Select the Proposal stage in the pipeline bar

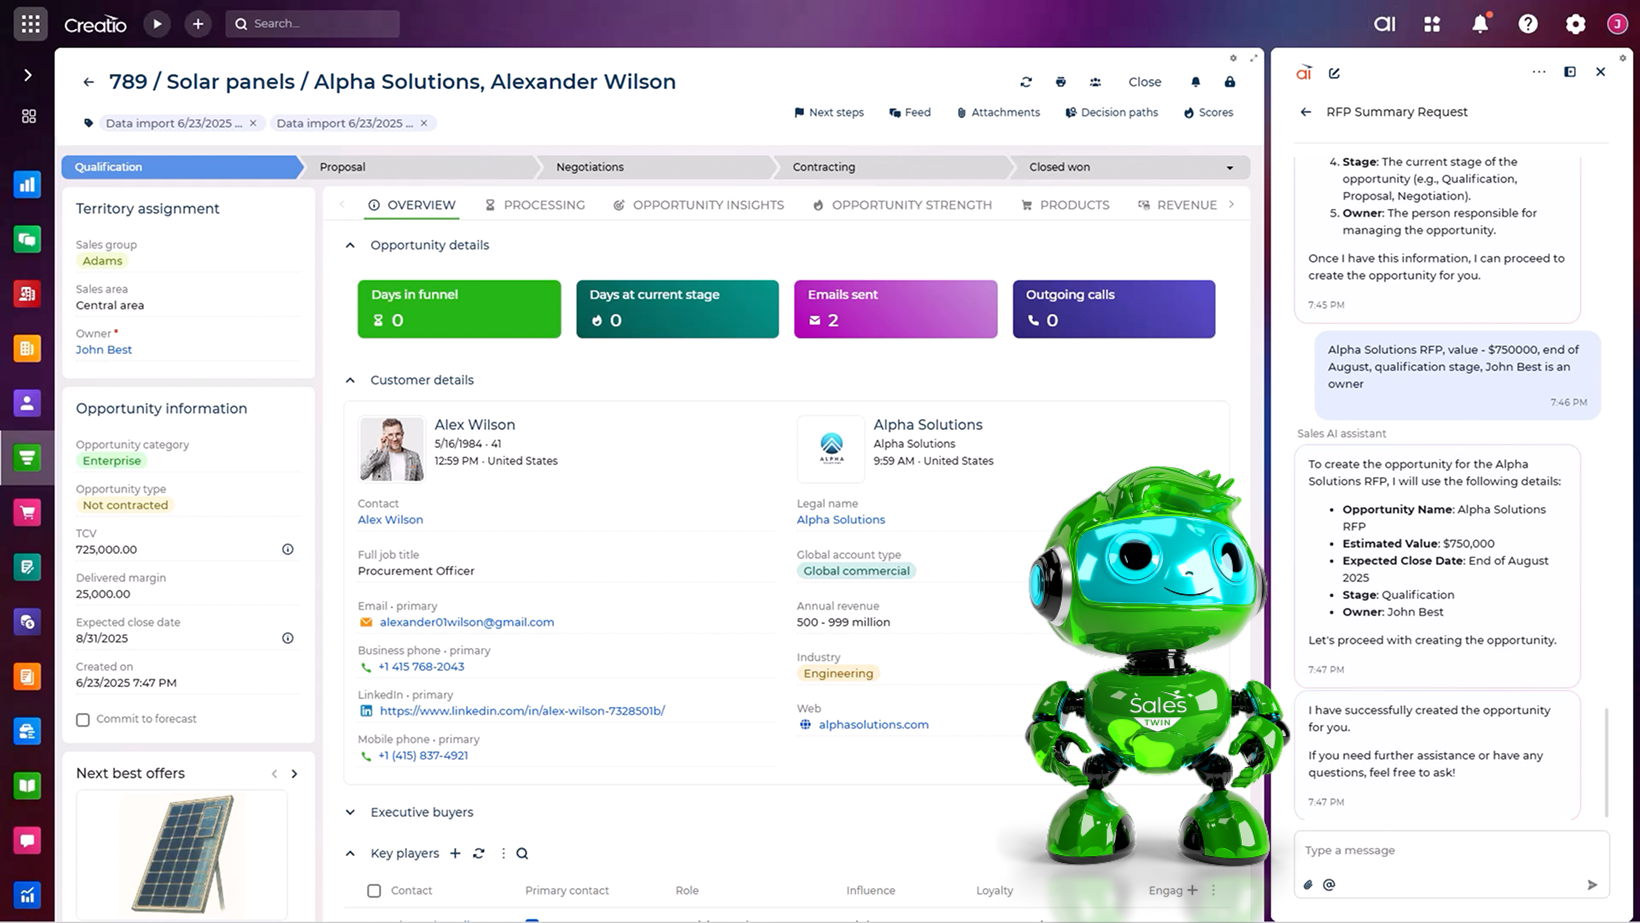342,167
